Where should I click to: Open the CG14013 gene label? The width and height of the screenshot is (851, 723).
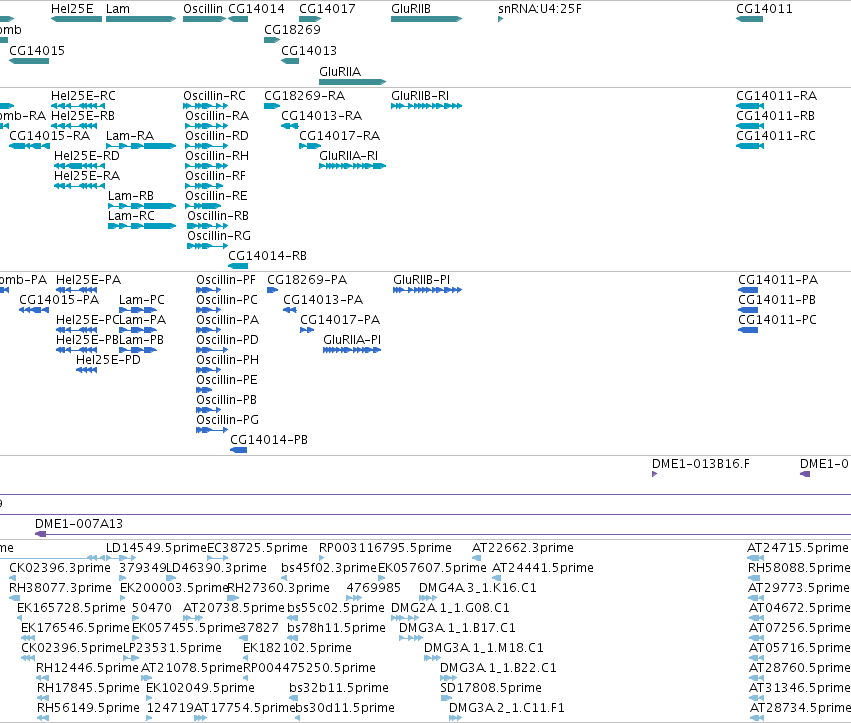tap(309, 50)
